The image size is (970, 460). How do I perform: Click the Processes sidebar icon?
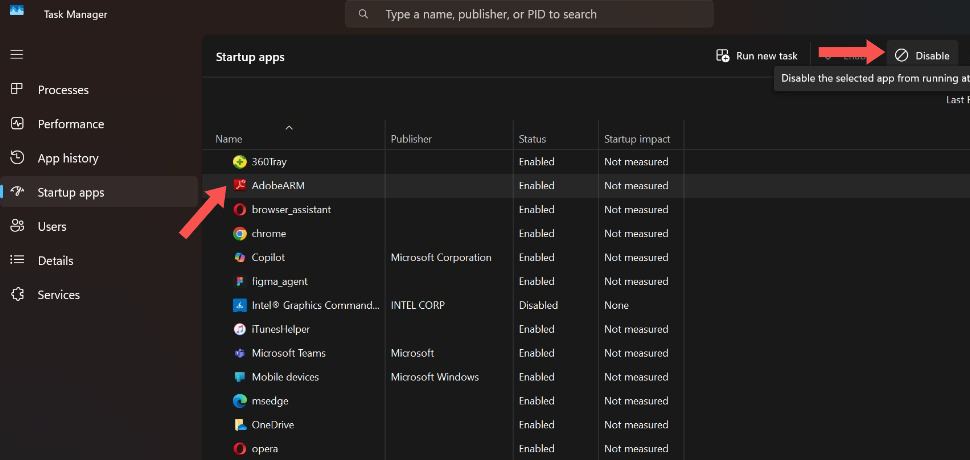coord(17,89)
